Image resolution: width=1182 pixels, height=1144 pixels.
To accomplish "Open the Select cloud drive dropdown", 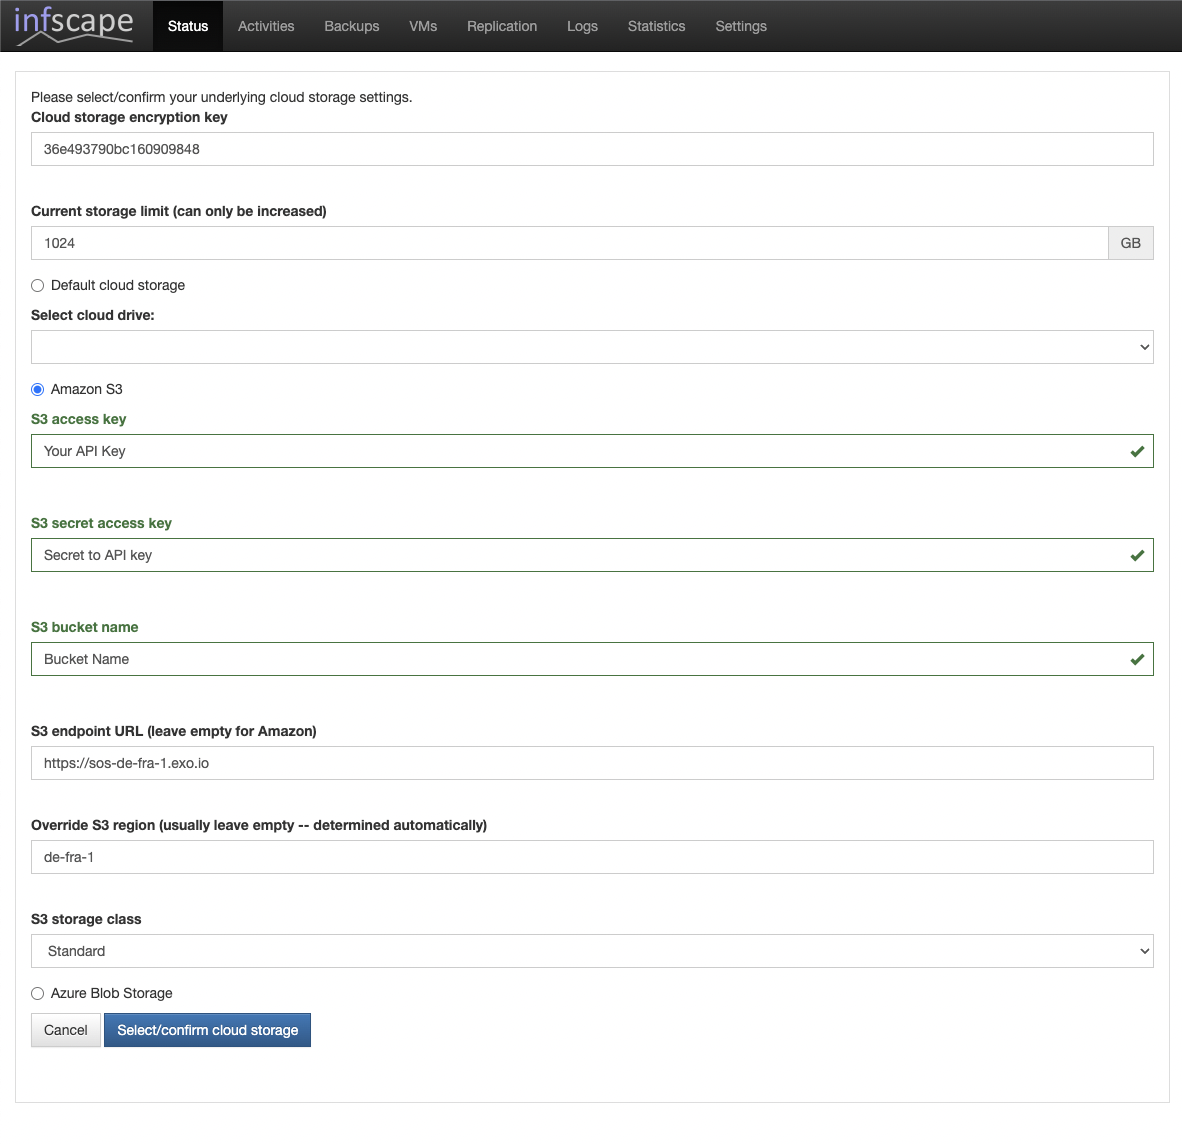I will pos(592,347).
